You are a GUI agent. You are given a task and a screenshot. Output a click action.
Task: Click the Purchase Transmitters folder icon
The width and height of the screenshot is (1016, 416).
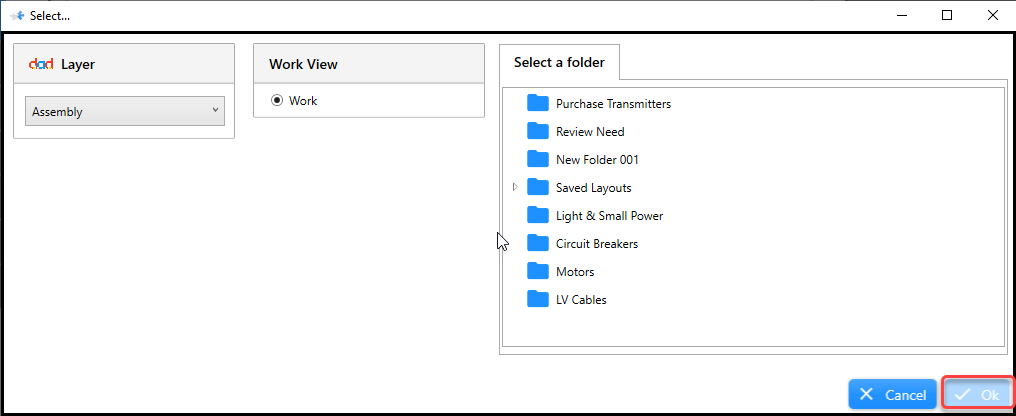538,103
